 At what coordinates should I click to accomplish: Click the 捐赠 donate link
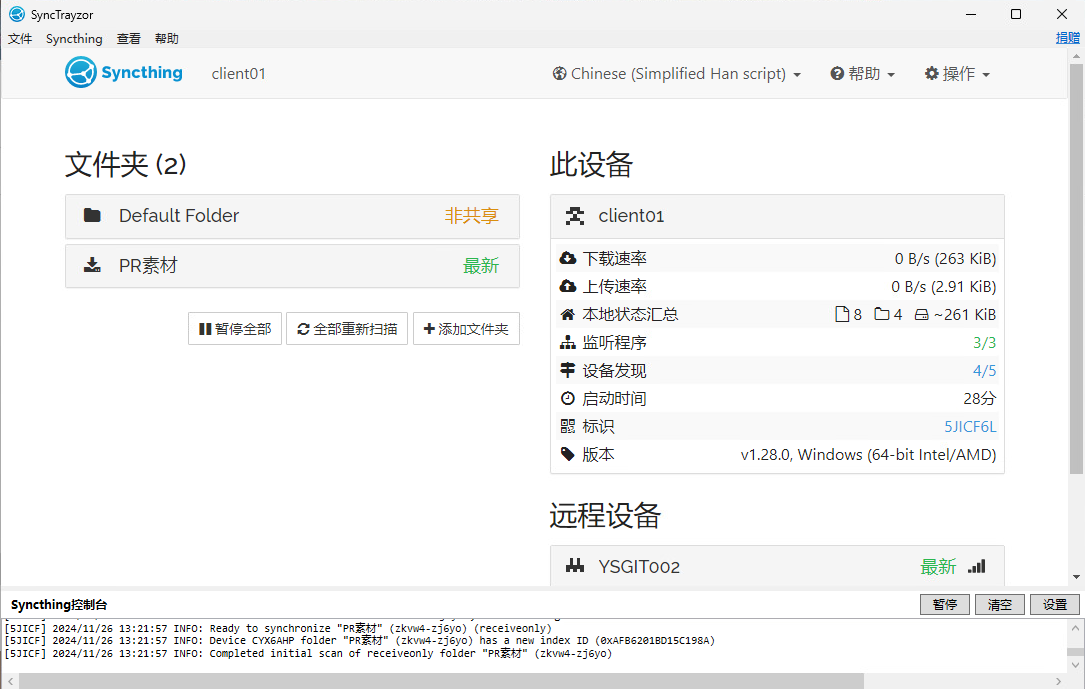pos(1068,38)
